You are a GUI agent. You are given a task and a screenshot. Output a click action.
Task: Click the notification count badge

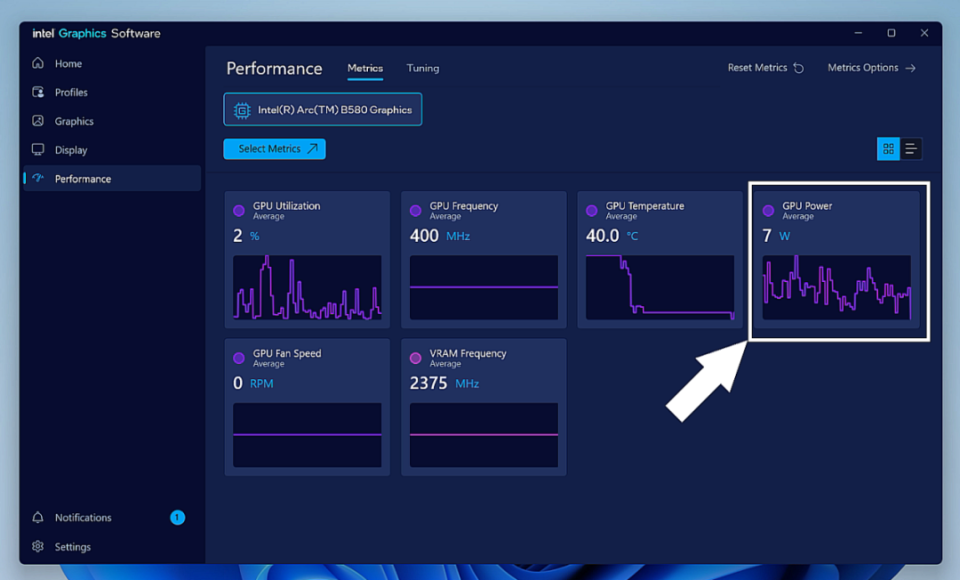point(178,518)
